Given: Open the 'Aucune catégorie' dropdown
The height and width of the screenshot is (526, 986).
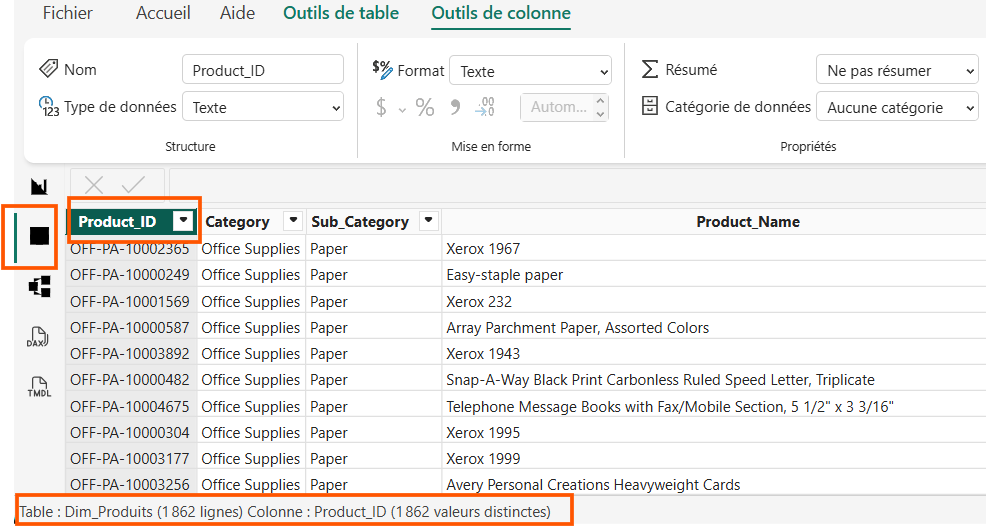Looking at the screenshot, I should pos(897,107).
